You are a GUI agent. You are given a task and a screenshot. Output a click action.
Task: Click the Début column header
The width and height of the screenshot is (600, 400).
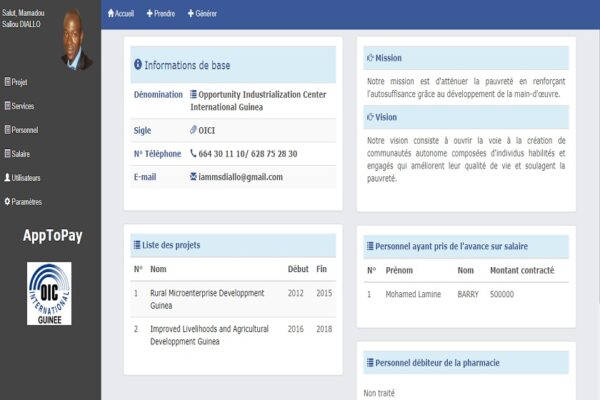coord(298,269)
